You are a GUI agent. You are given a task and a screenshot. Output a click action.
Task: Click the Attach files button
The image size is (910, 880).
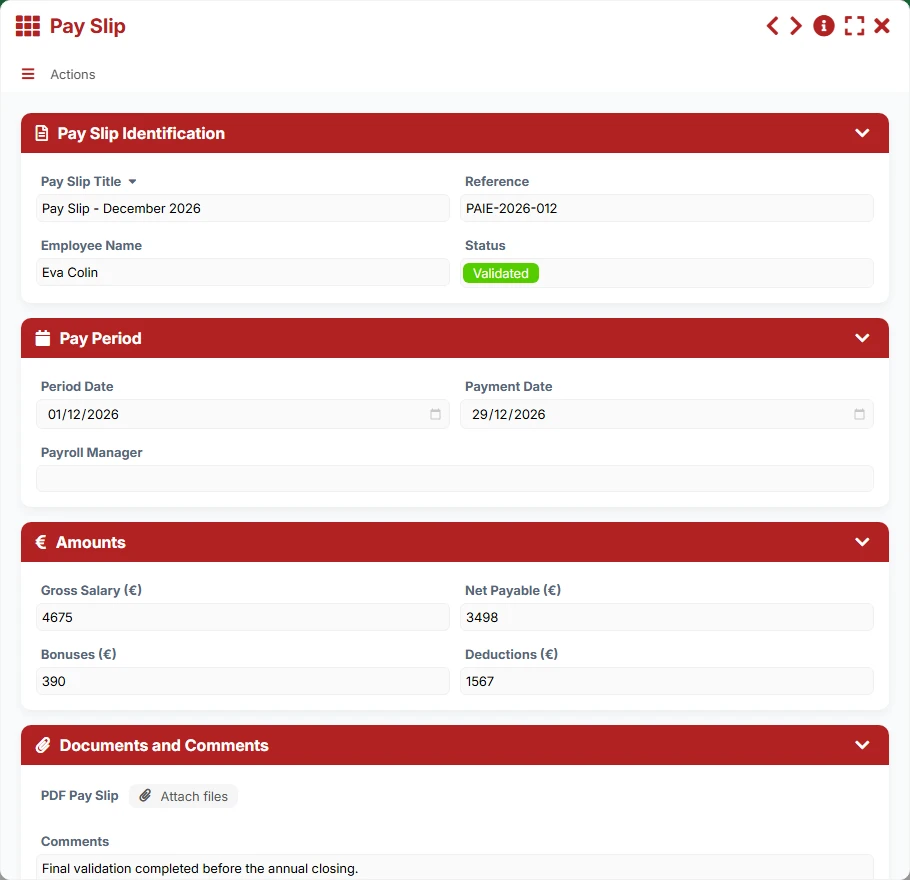point(183,796)
